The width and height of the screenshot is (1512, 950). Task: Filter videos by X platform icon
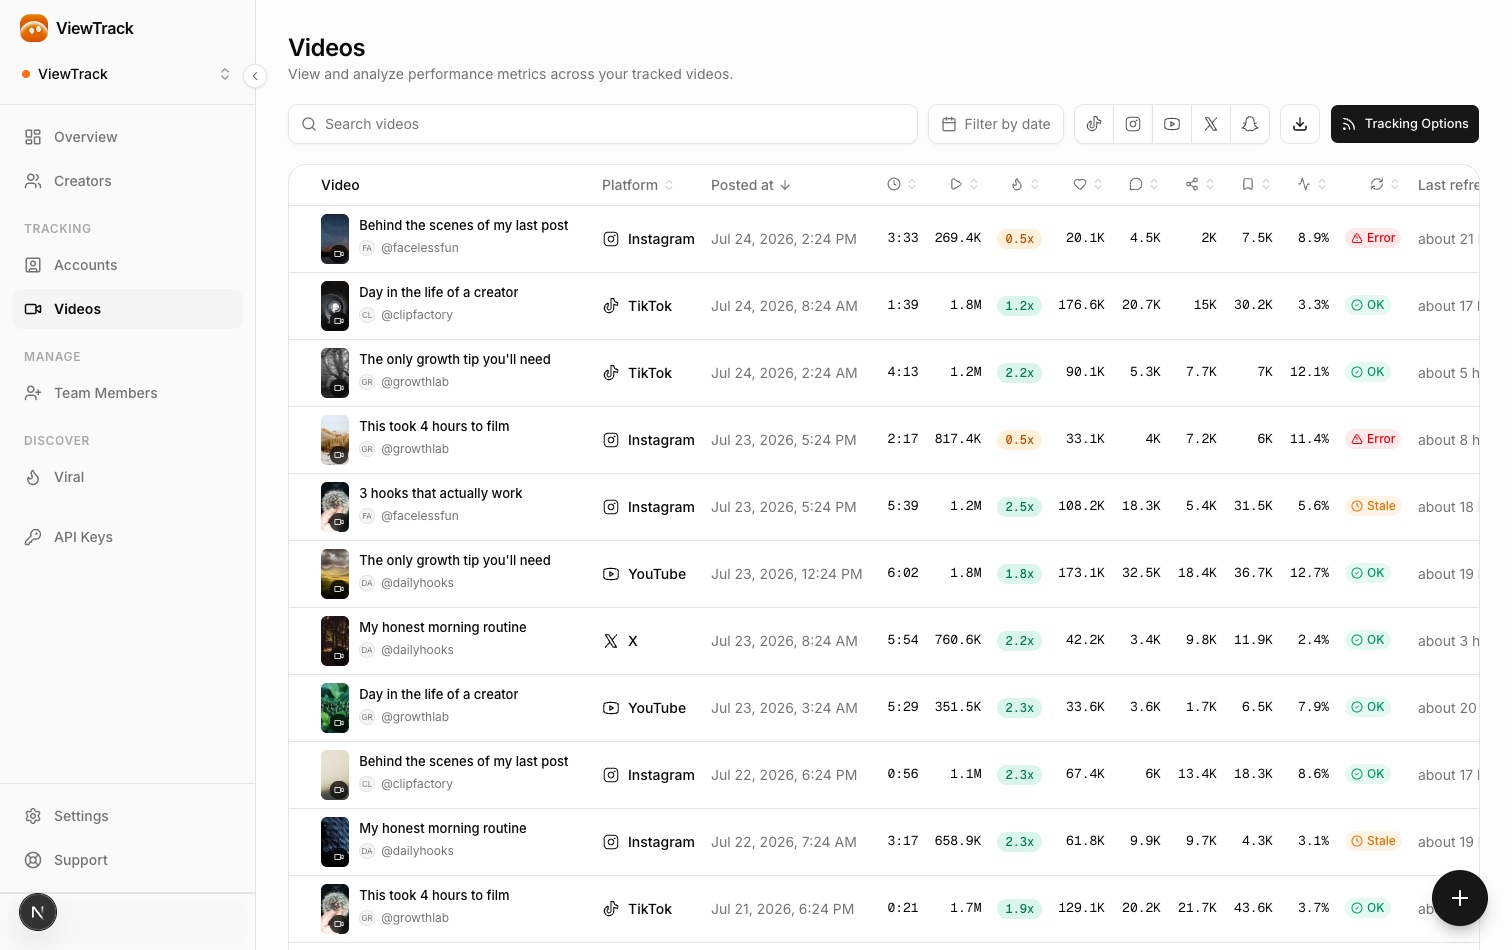click(1211, 124)
